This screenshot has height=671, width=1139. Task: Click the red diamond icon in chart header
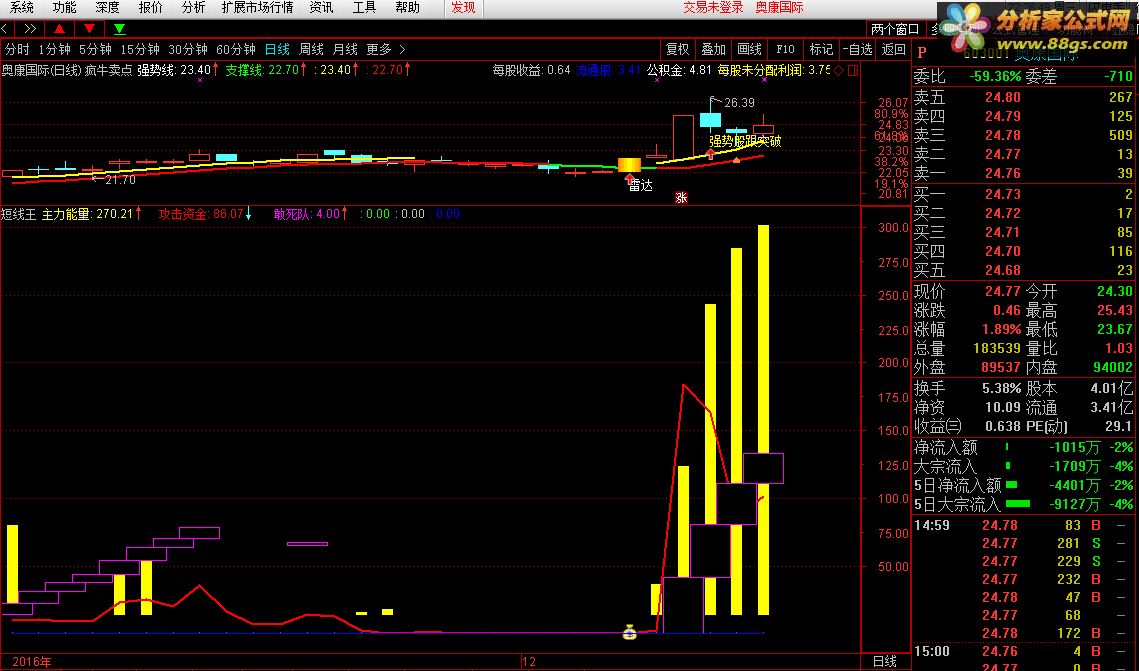tap(839, 70)
